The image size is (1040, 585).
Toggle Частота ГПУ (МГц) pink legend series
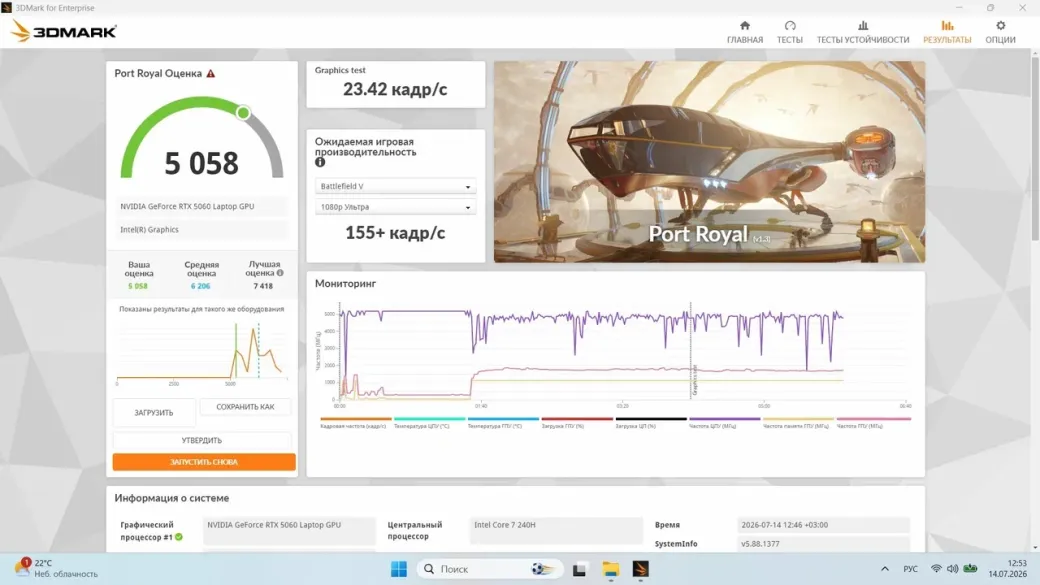click(x=874, y=422)
